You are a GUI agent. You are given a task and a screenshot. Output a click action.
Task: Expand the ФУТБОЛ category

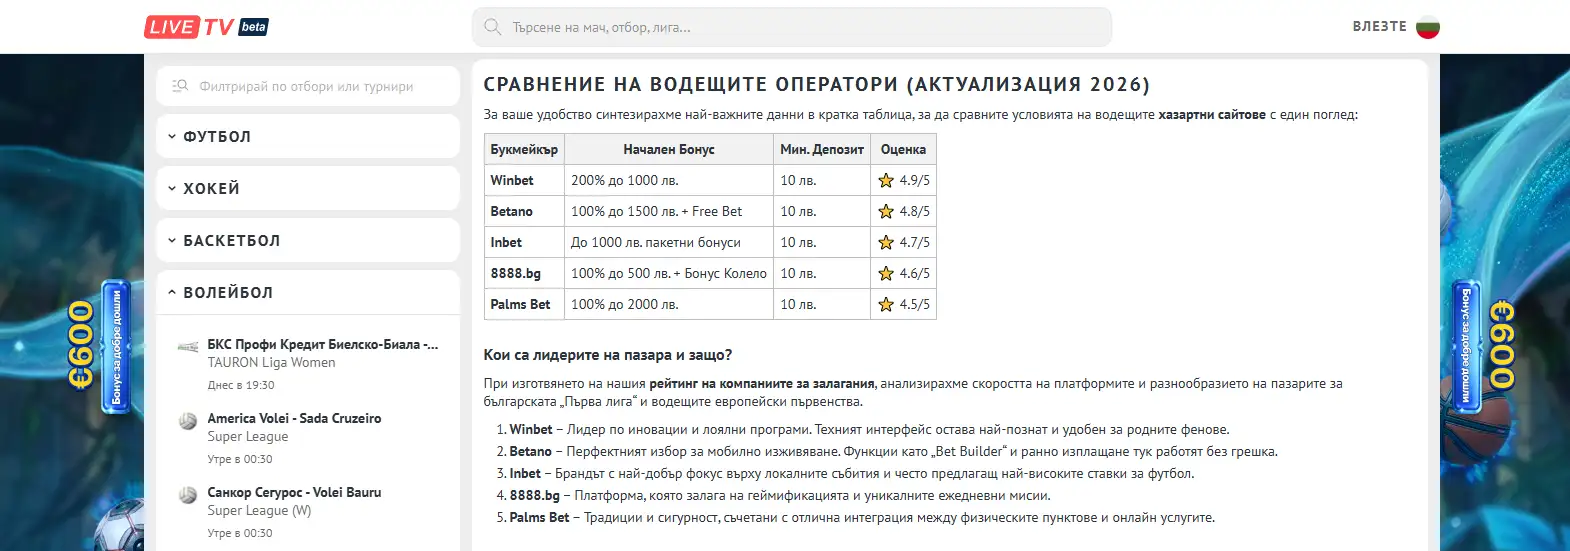(308, 136)
